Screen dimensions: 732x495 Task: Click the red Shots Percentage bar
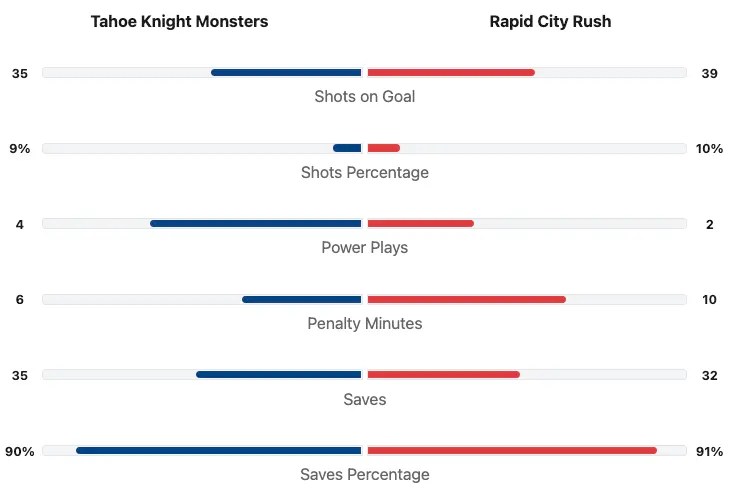[x=384, y=148]
